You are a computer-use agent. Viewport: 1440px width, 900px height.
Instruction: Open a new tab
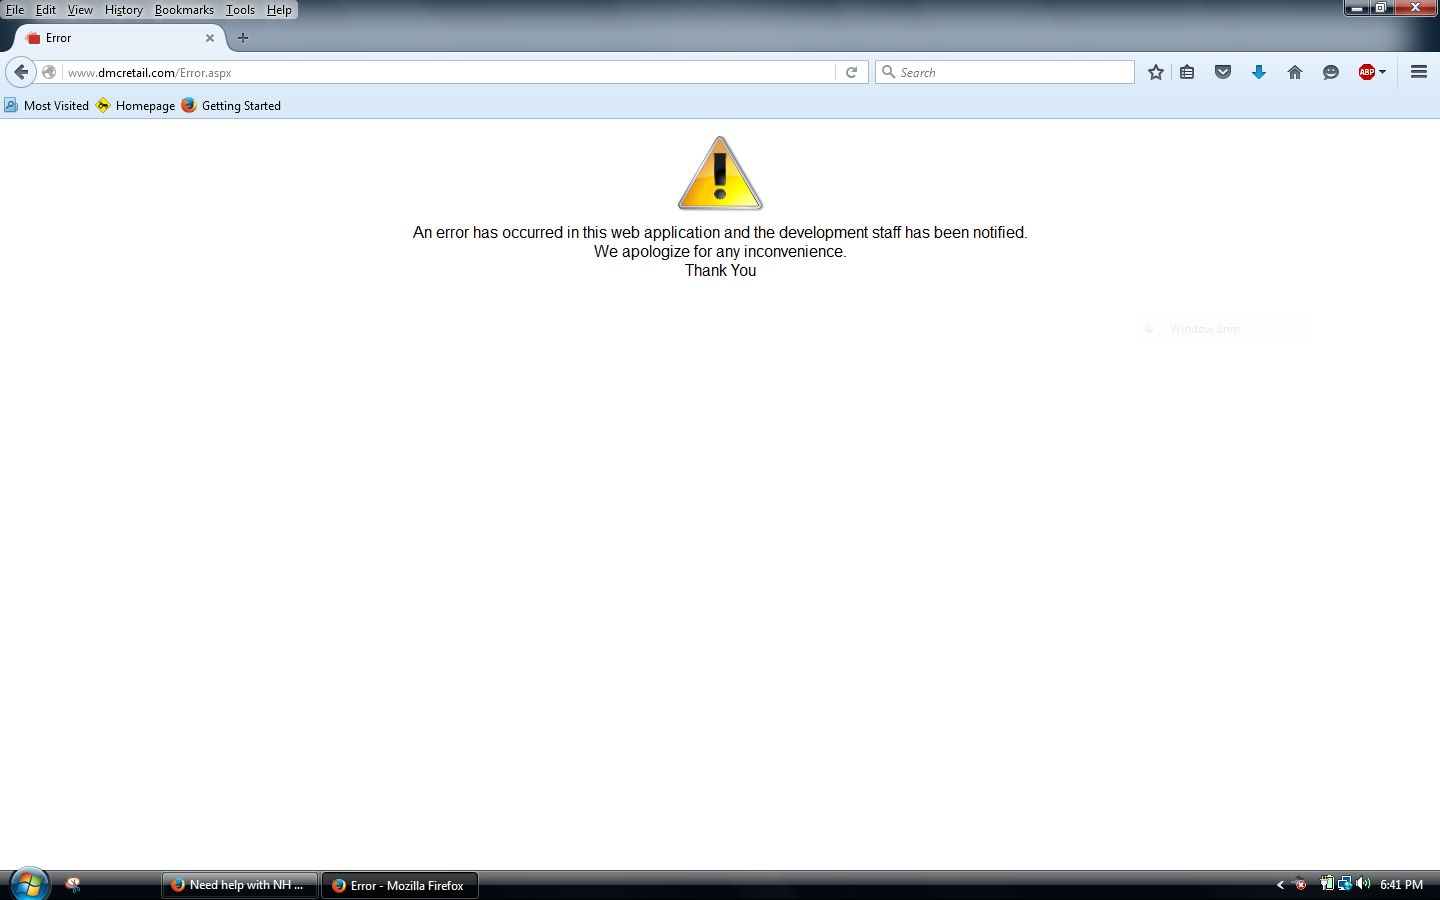pyautogui.click(x=242, y=38)
